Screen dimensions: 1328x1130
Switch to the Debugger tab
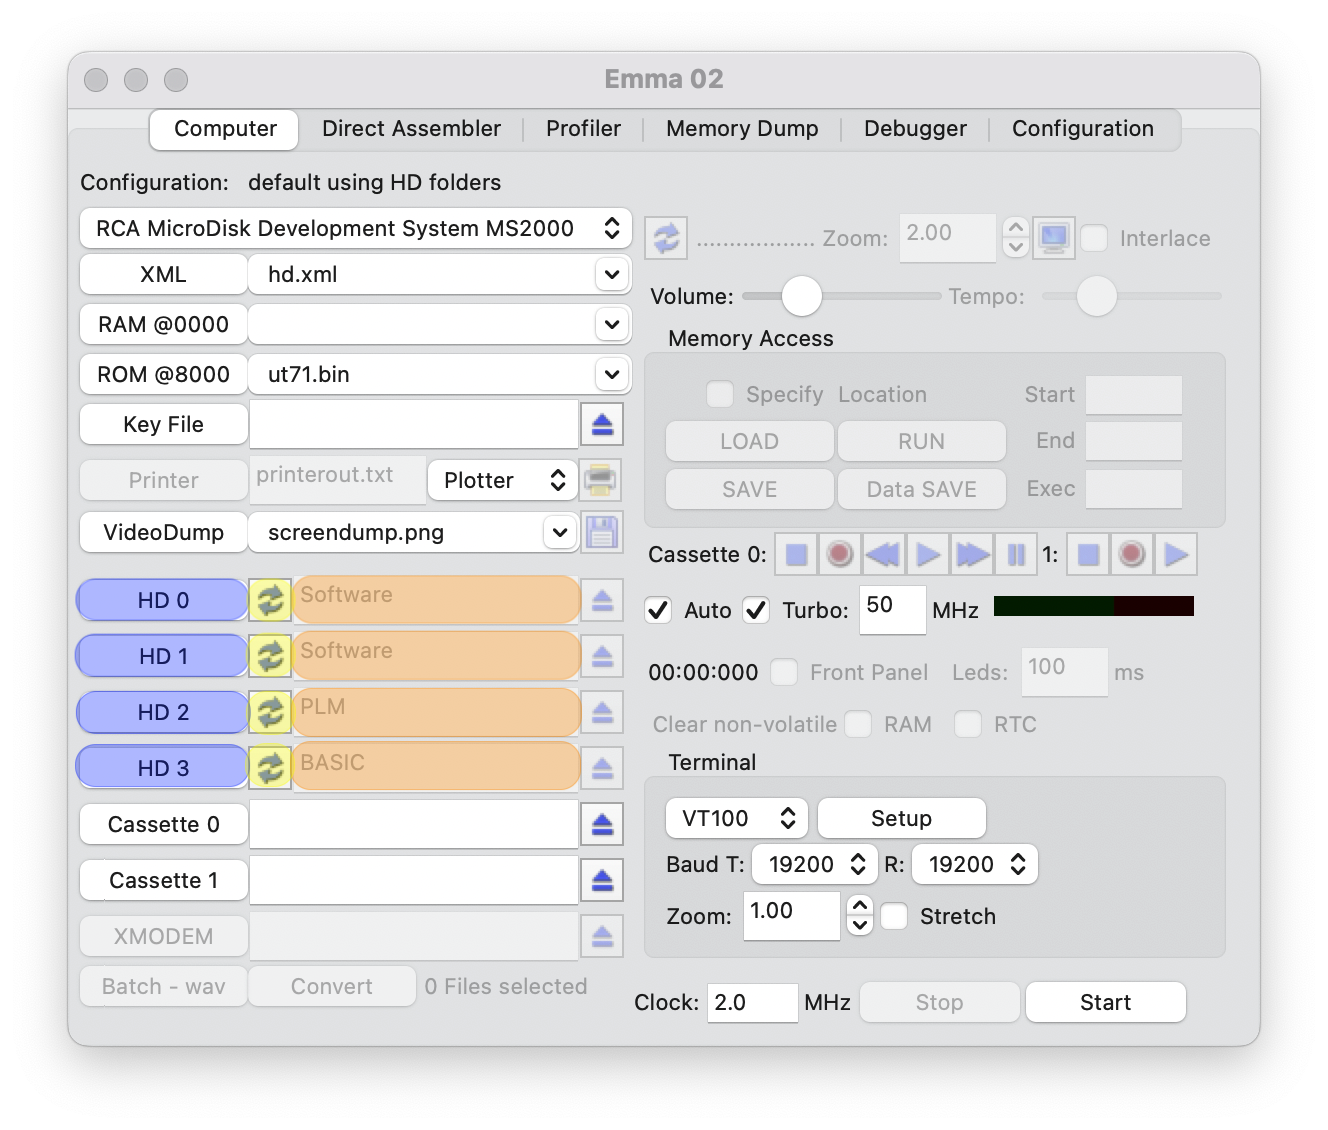915,129
